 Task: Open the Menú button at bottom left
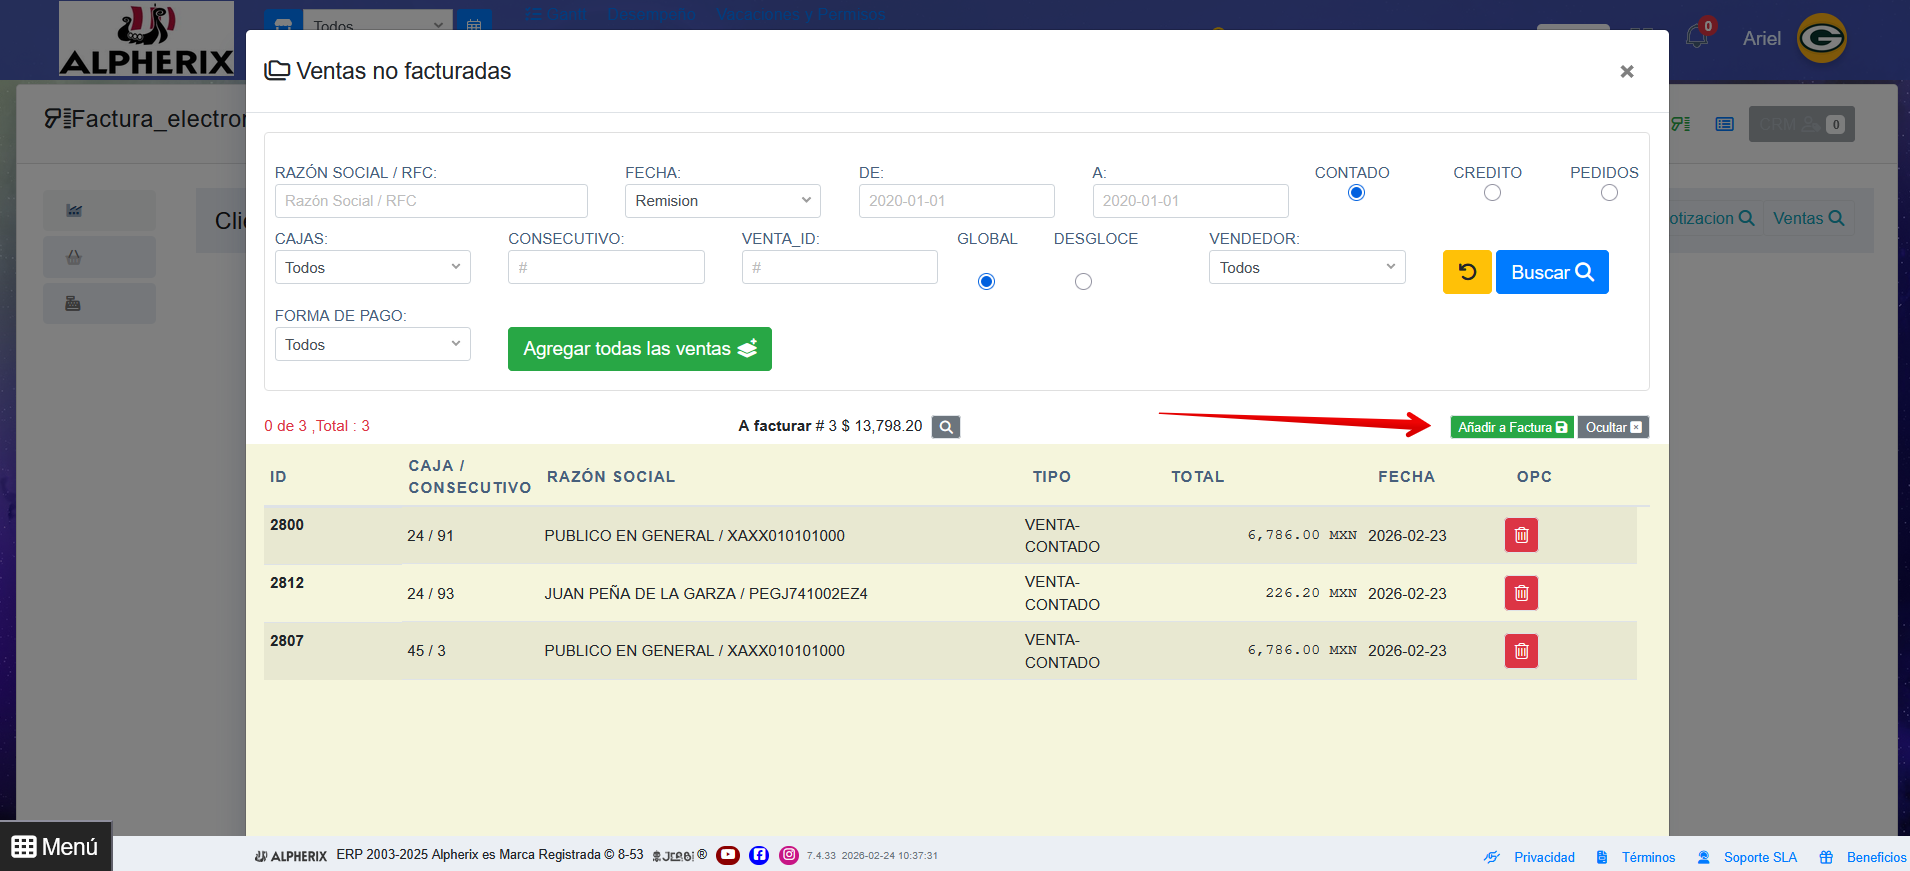[x=56, y=847]
